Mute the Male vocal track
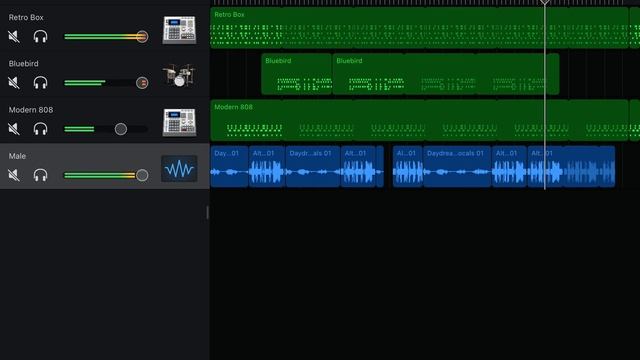The height and width of the screenshot is (360, 640). (14, 175)
